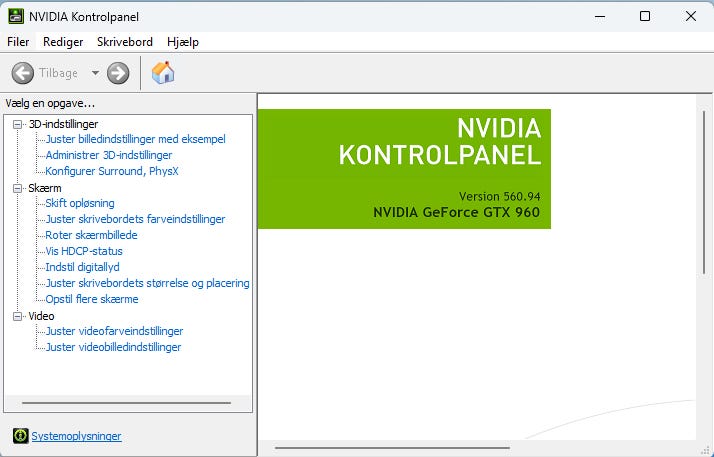Click the Back arrow button
The image size is (714, 457).
(x=23, y=73)
